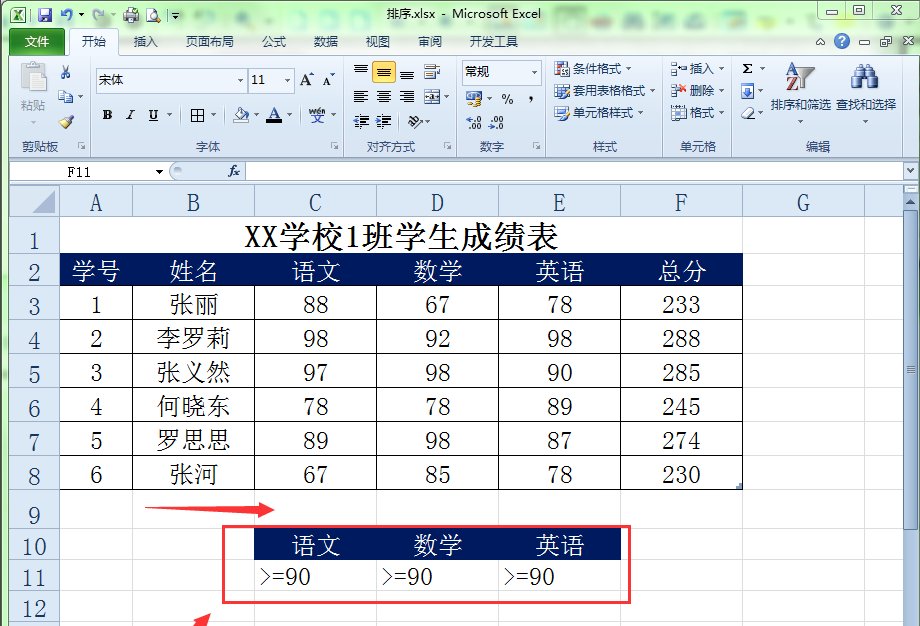Image resolution: width=920 pixels, height=626 pixels.
Task: Toggle wrap text icon
Action: [x=432, y=72]
